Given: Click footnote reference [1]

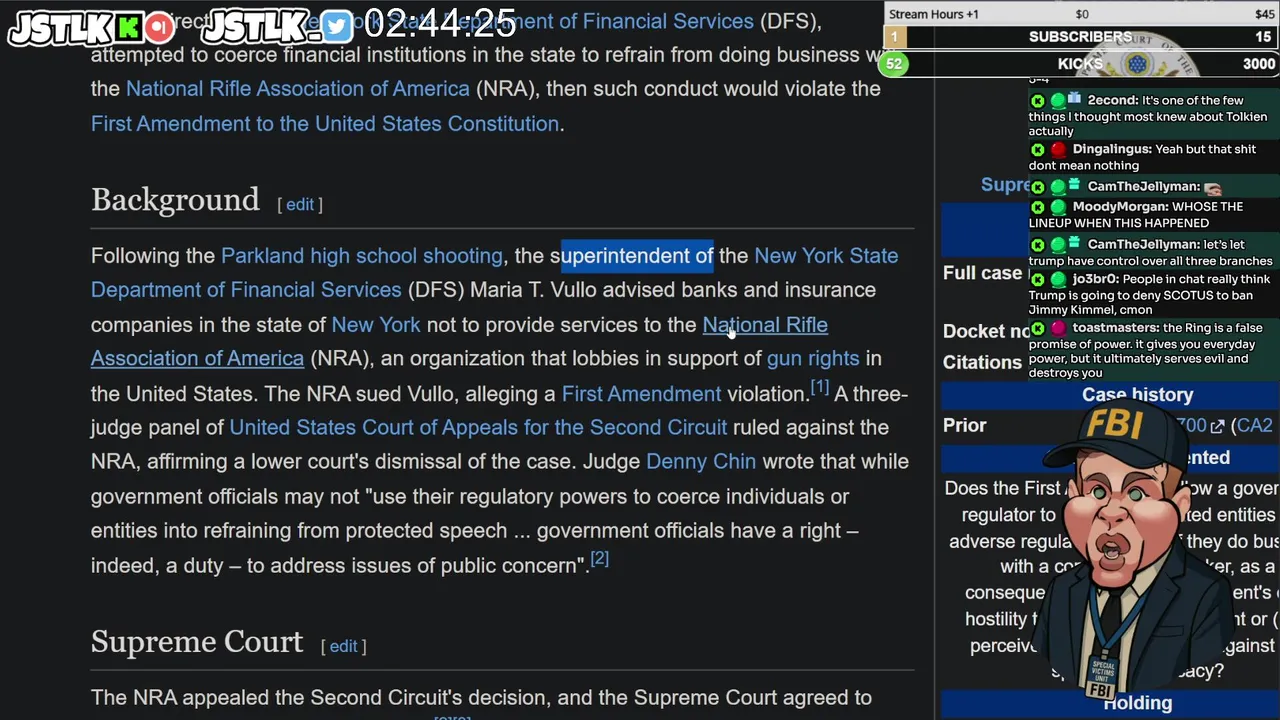Looking at the screenshot, I should pos(820,387).
